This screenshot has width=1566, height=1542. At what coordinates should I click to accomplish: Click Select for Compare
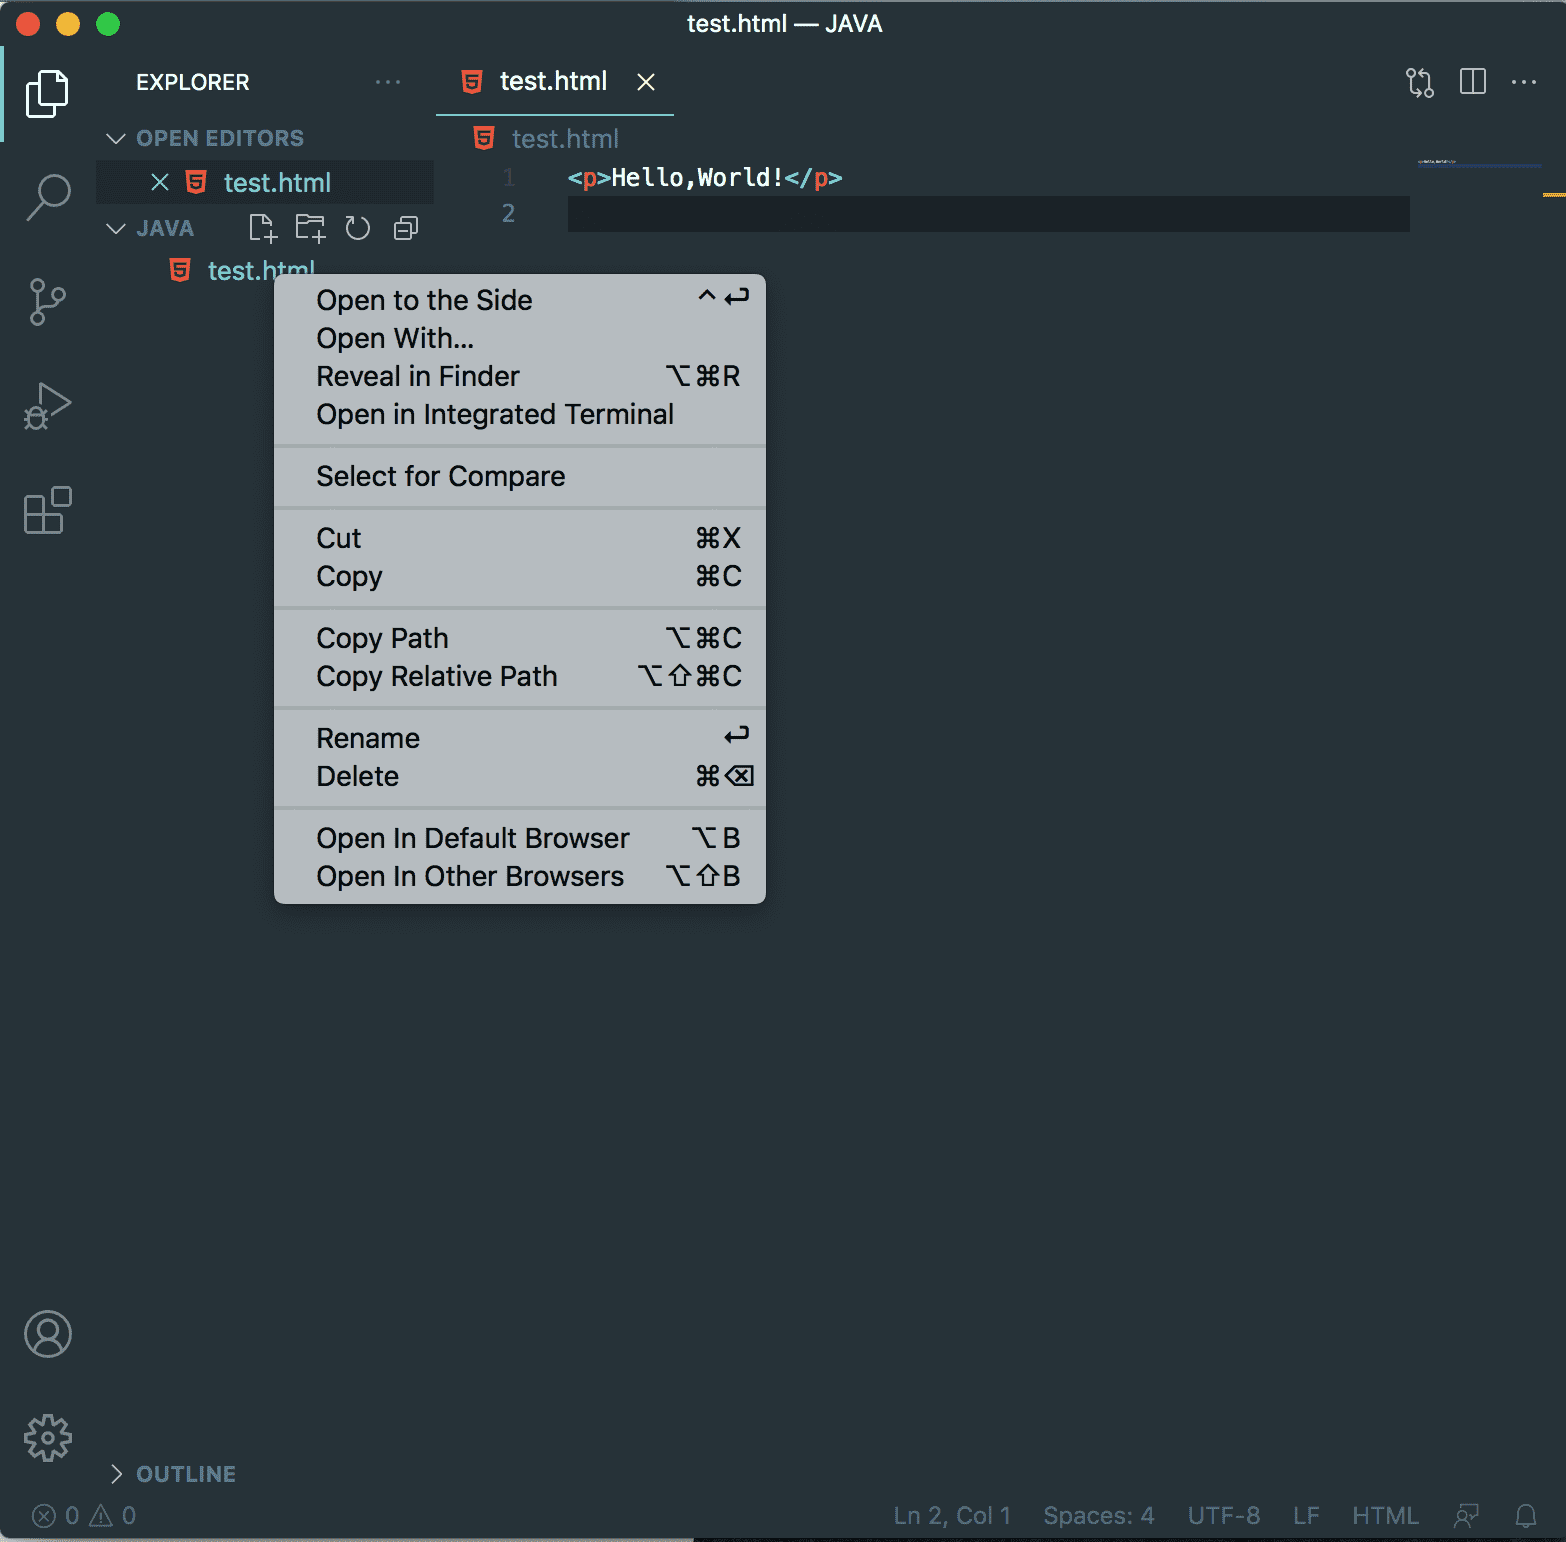520,476
